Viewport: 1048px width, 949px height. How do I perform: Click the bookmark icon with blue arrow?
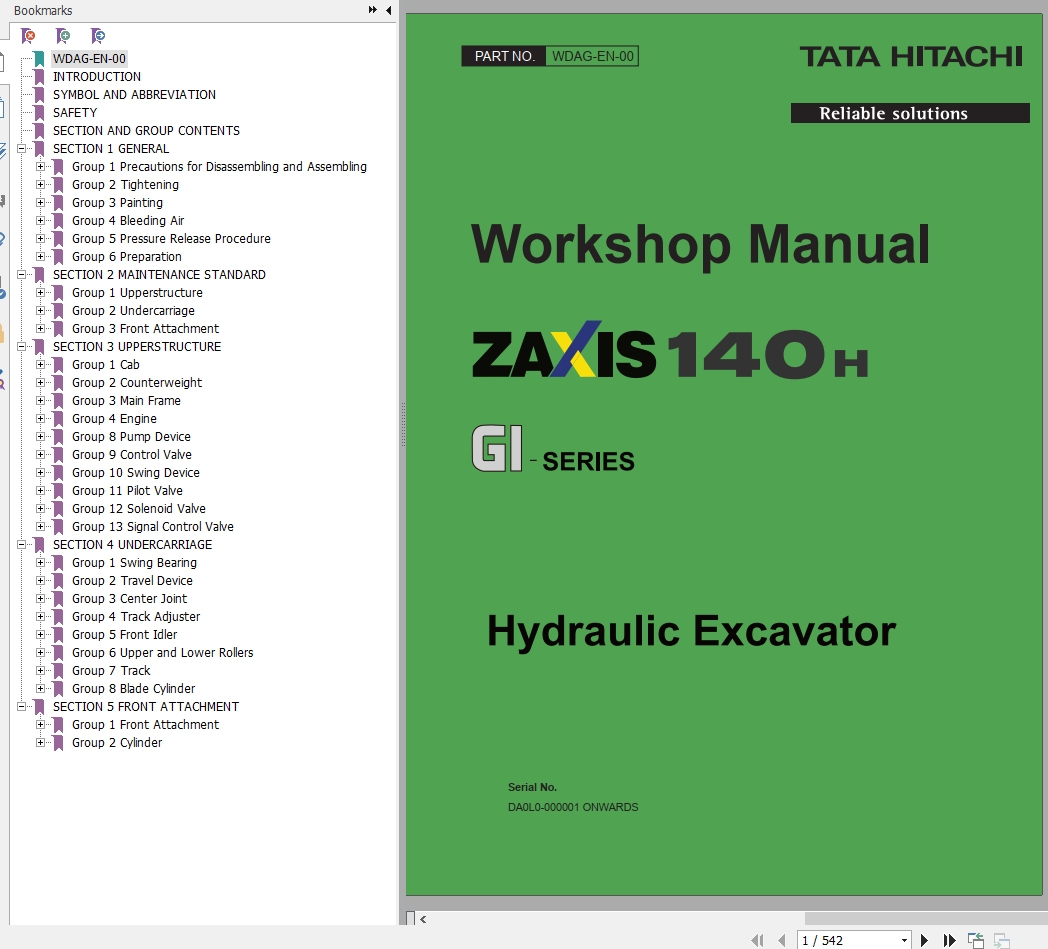point(97,36)
